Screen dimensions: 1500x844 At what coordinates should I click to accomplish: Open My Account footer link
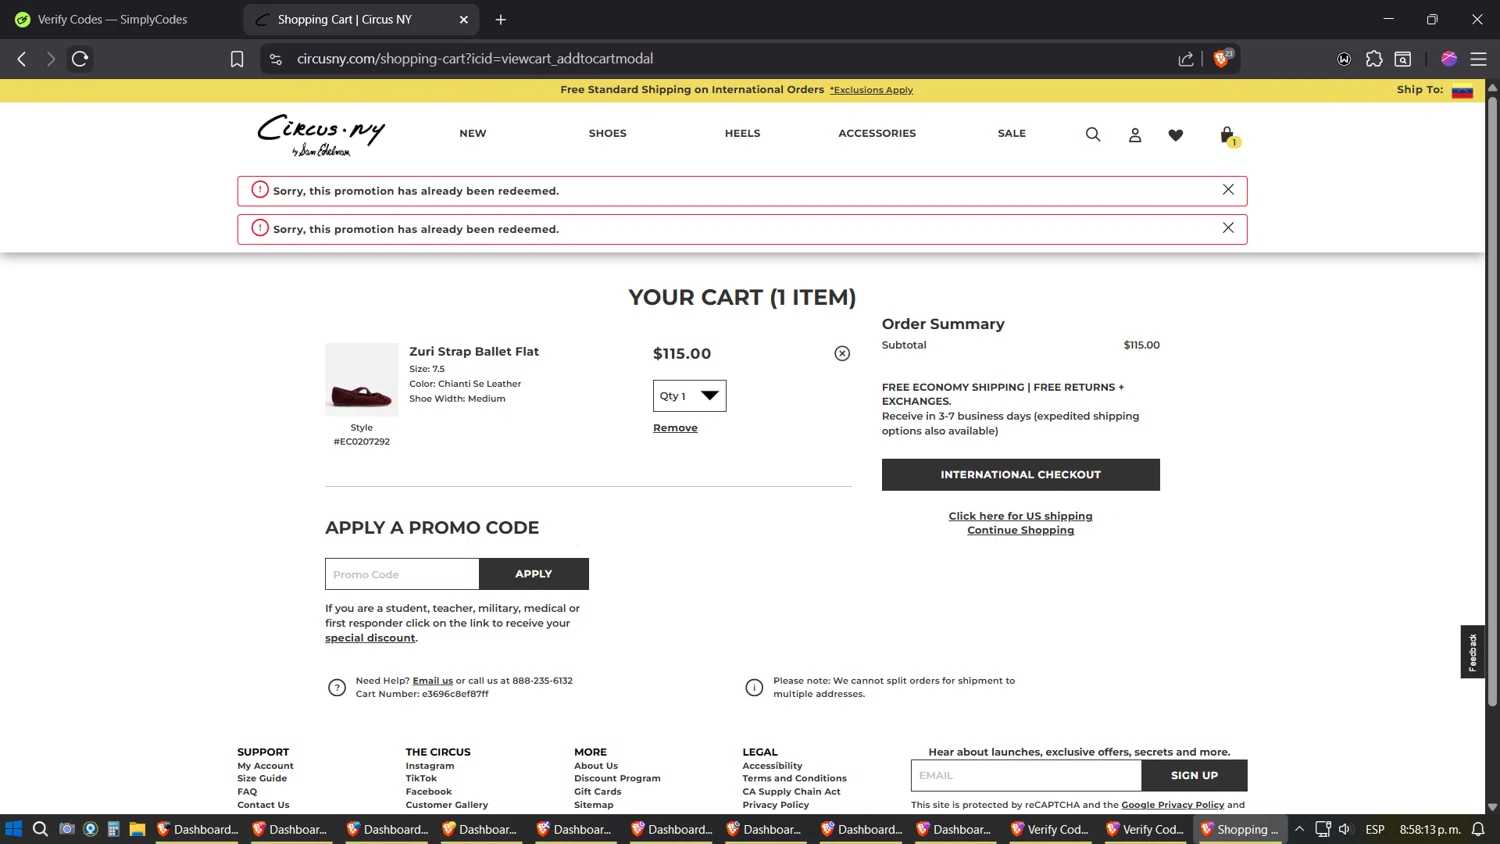click(x=265, y=766)
